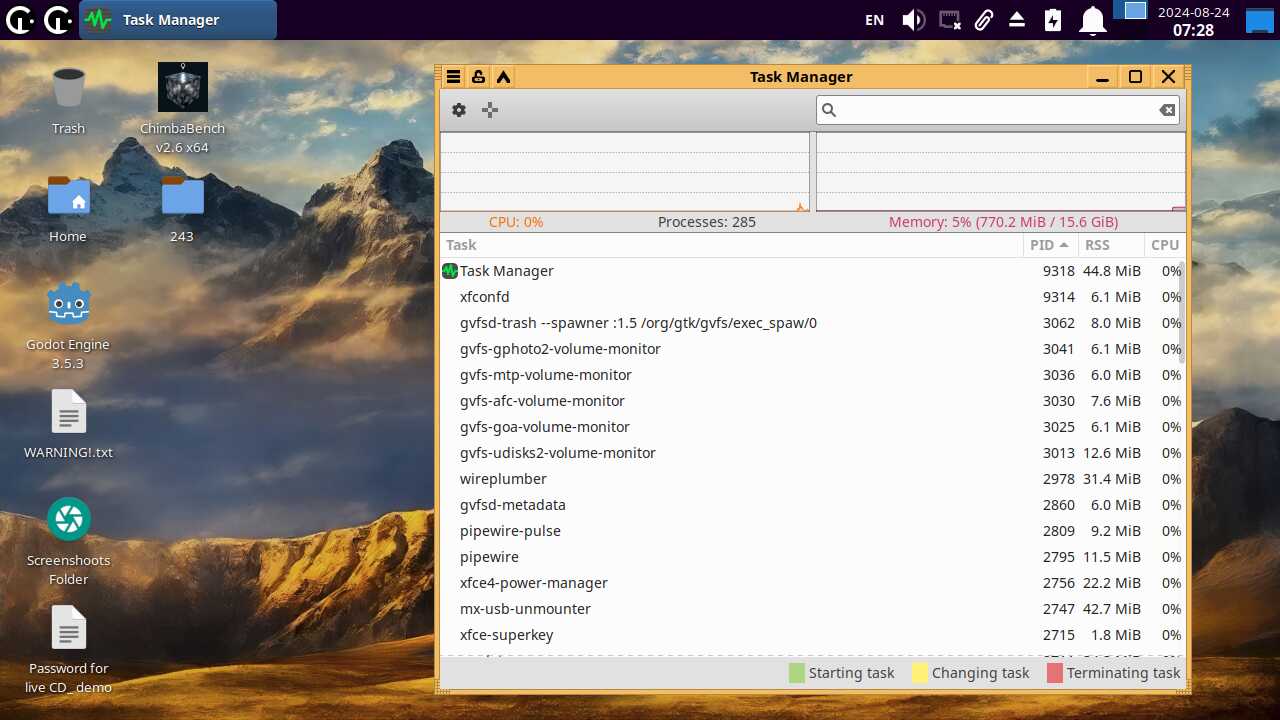Click the Processes: 285 count label
The width and height of the screenshot is (1280, 720).
coord(707,222)
